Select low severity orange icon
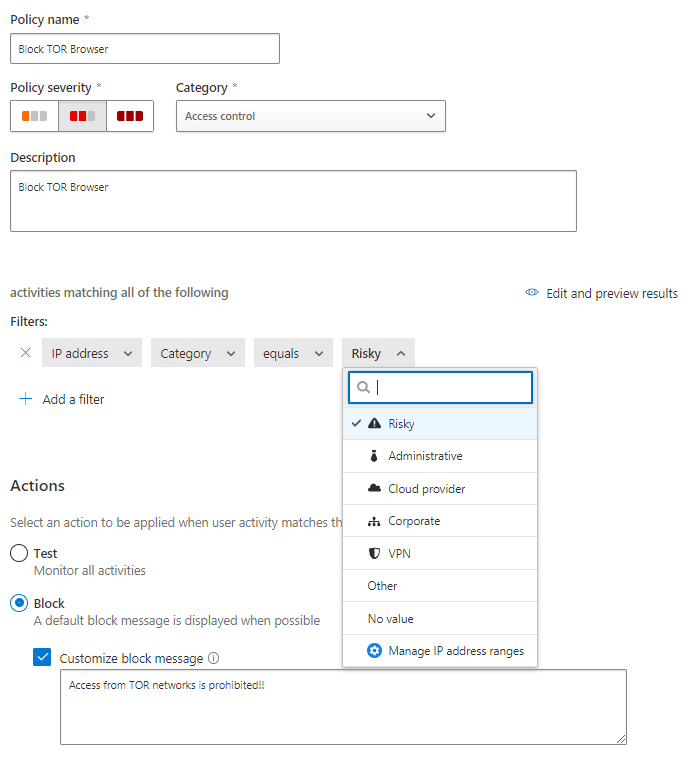The image size is (690, 758). click(x=35, y=116)
